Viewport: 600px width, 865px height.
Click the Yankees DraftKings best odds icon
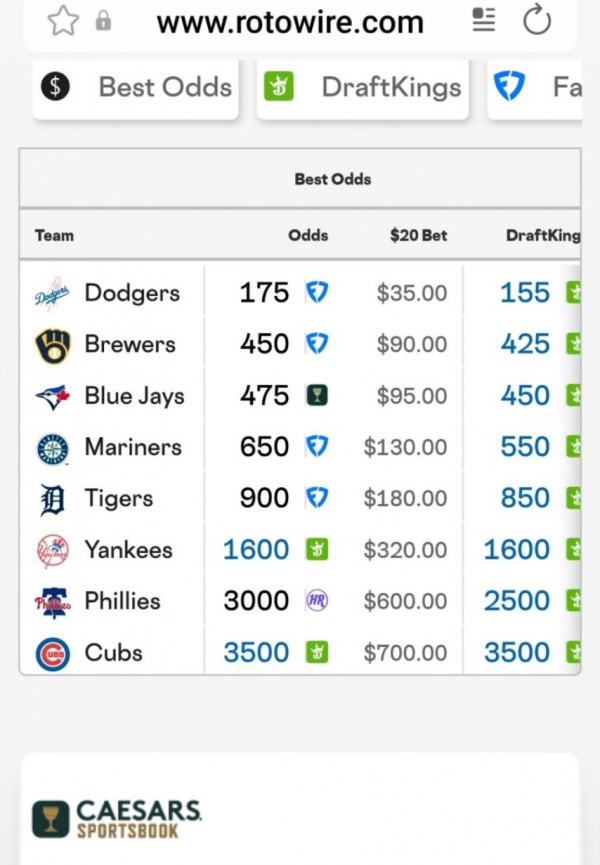coord(317,550)
